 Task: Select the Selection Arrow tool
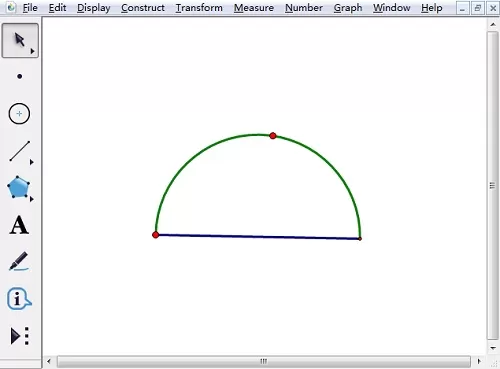(x=20, y=41)
